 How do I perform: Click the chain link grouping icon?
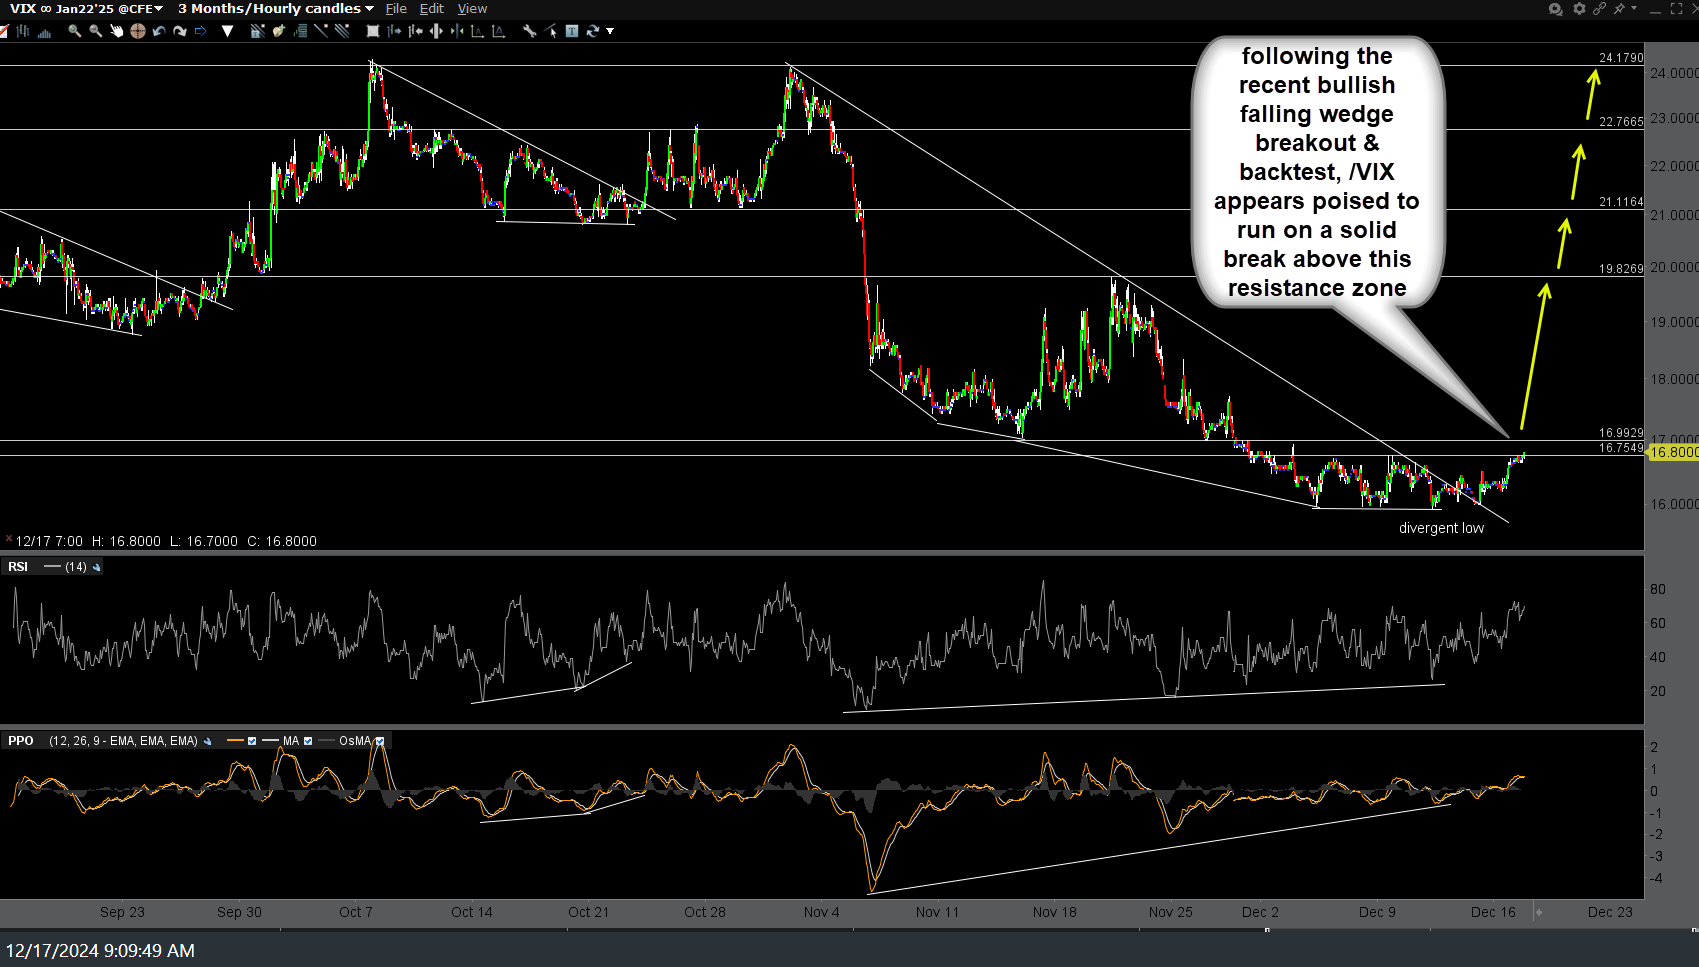tap(1599, 9)
